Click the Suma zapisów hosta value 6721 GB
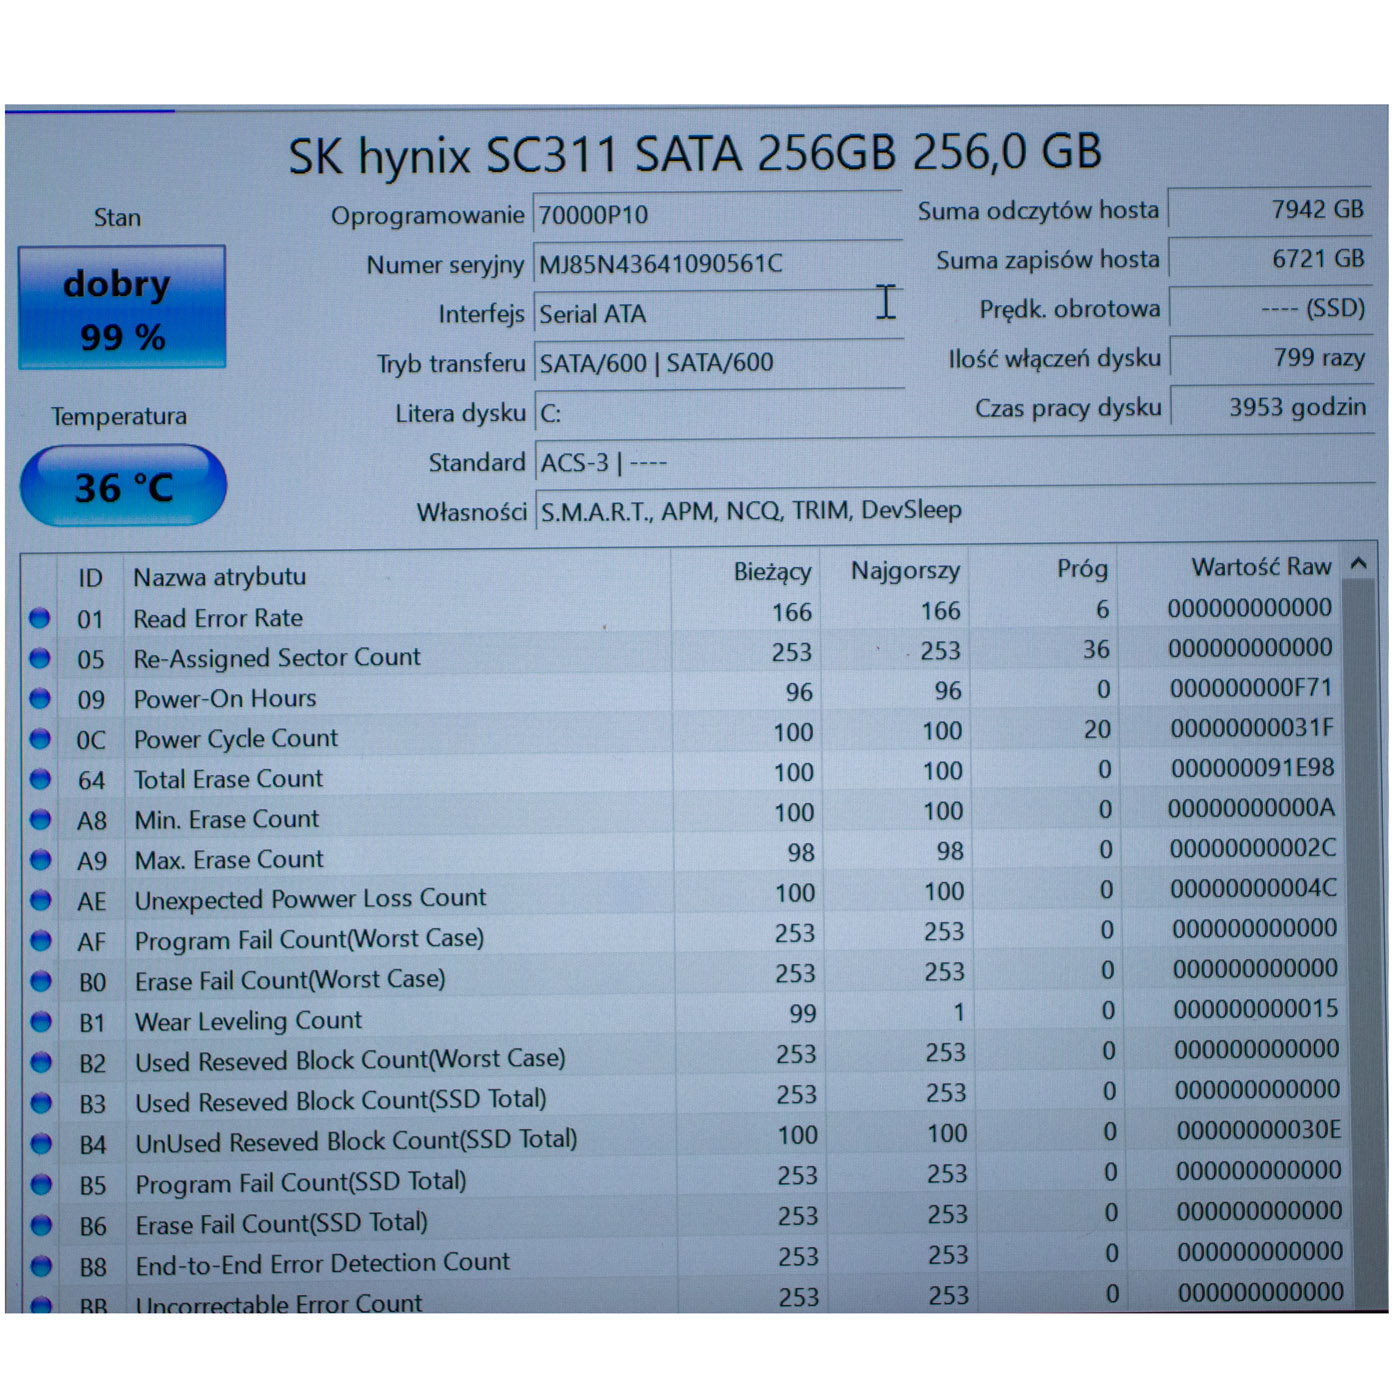 tap(1270, 259)
